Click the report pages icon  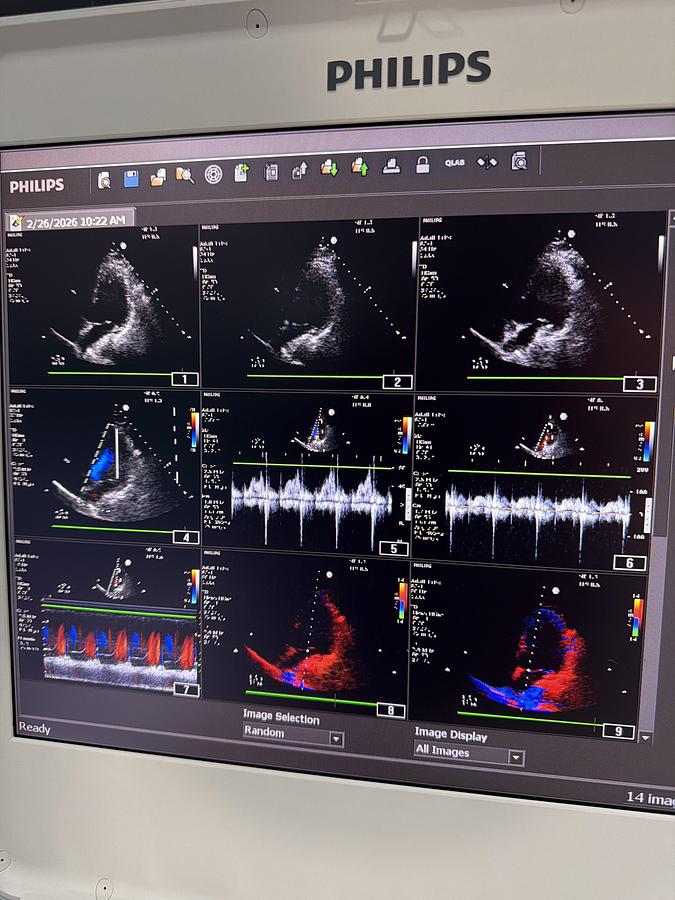click(271, 172)
